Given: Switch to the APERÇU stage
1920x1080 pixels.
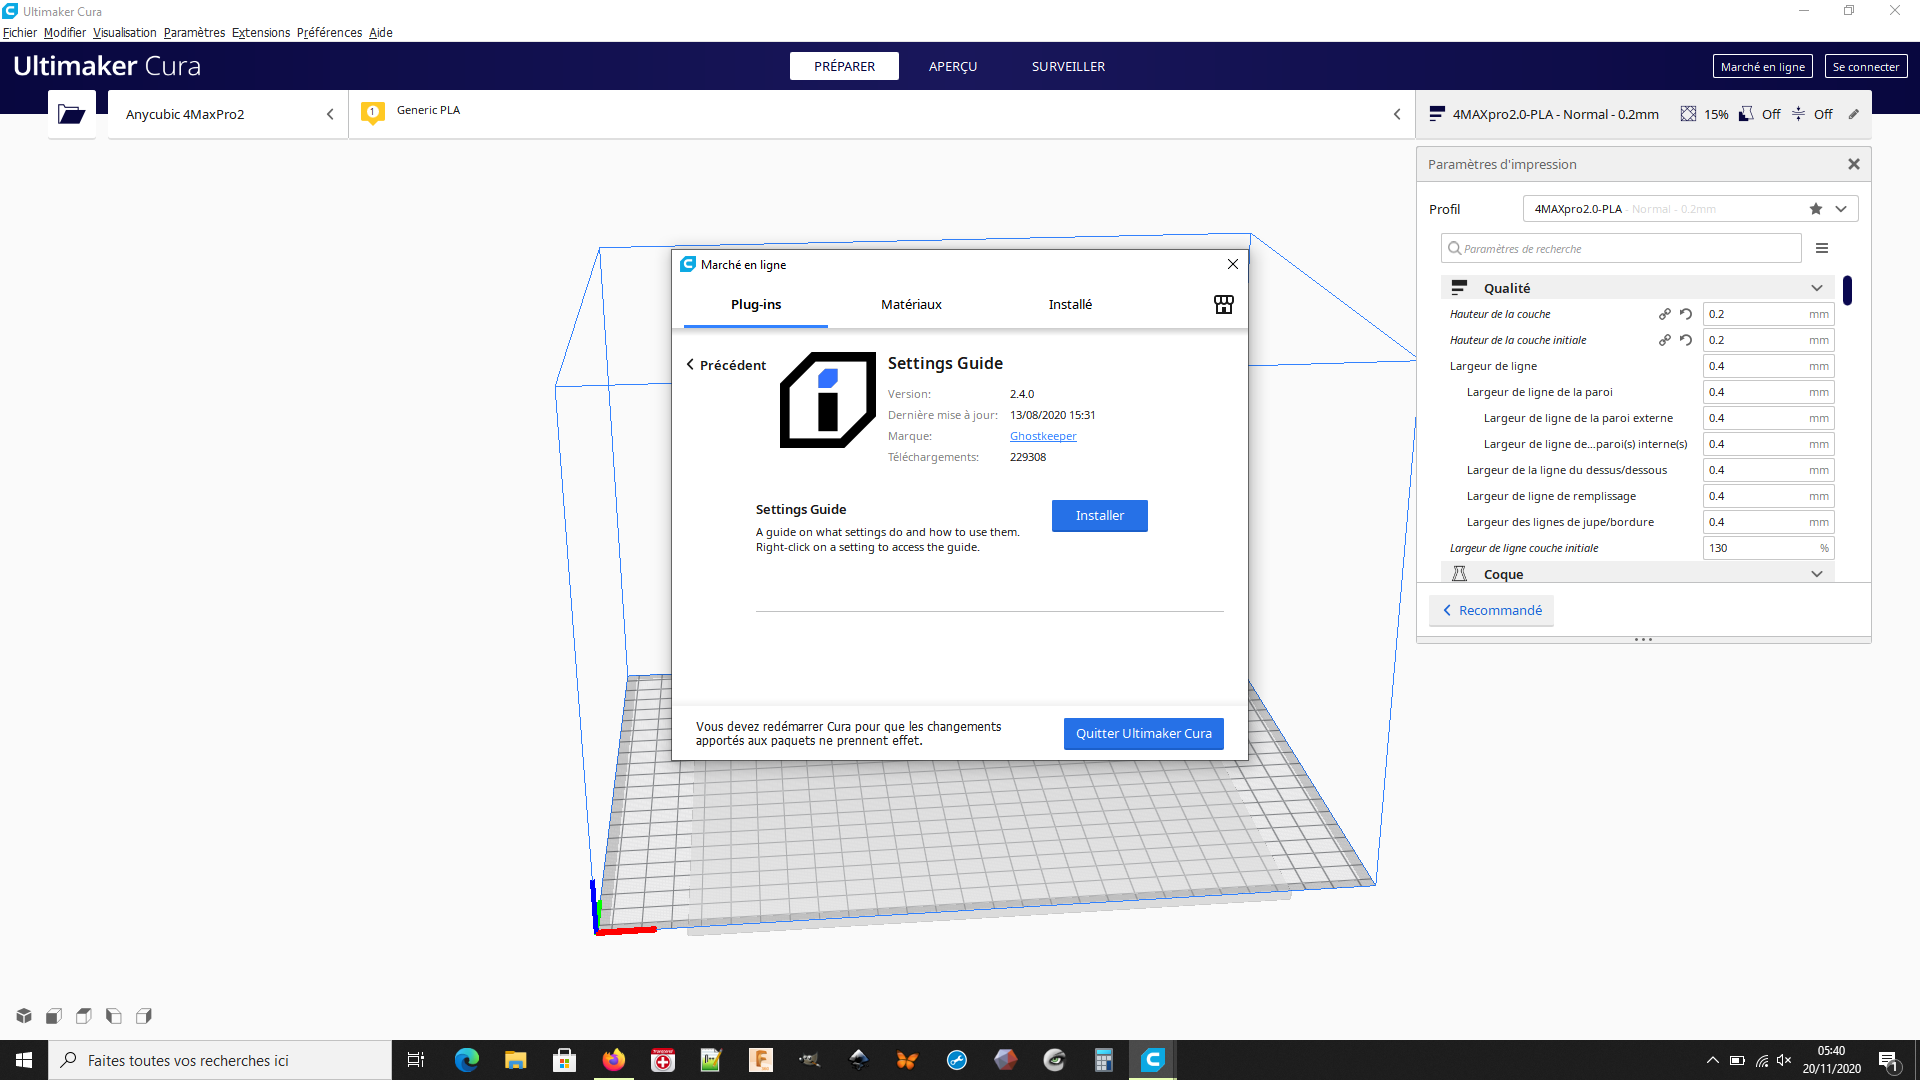Looking at the screenshot, I should click(953, 66).
